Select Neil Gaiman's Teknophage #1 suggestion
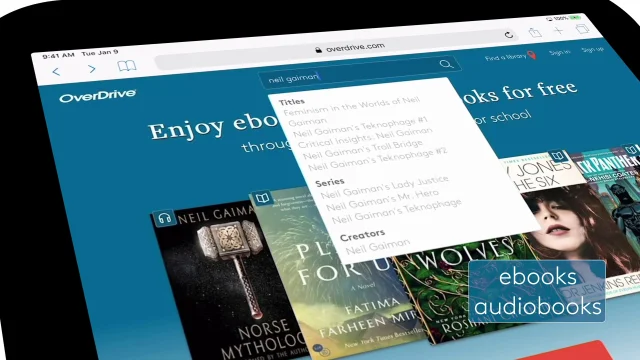The width and height of the screenshot is (640, 360). tap(360, 127)
